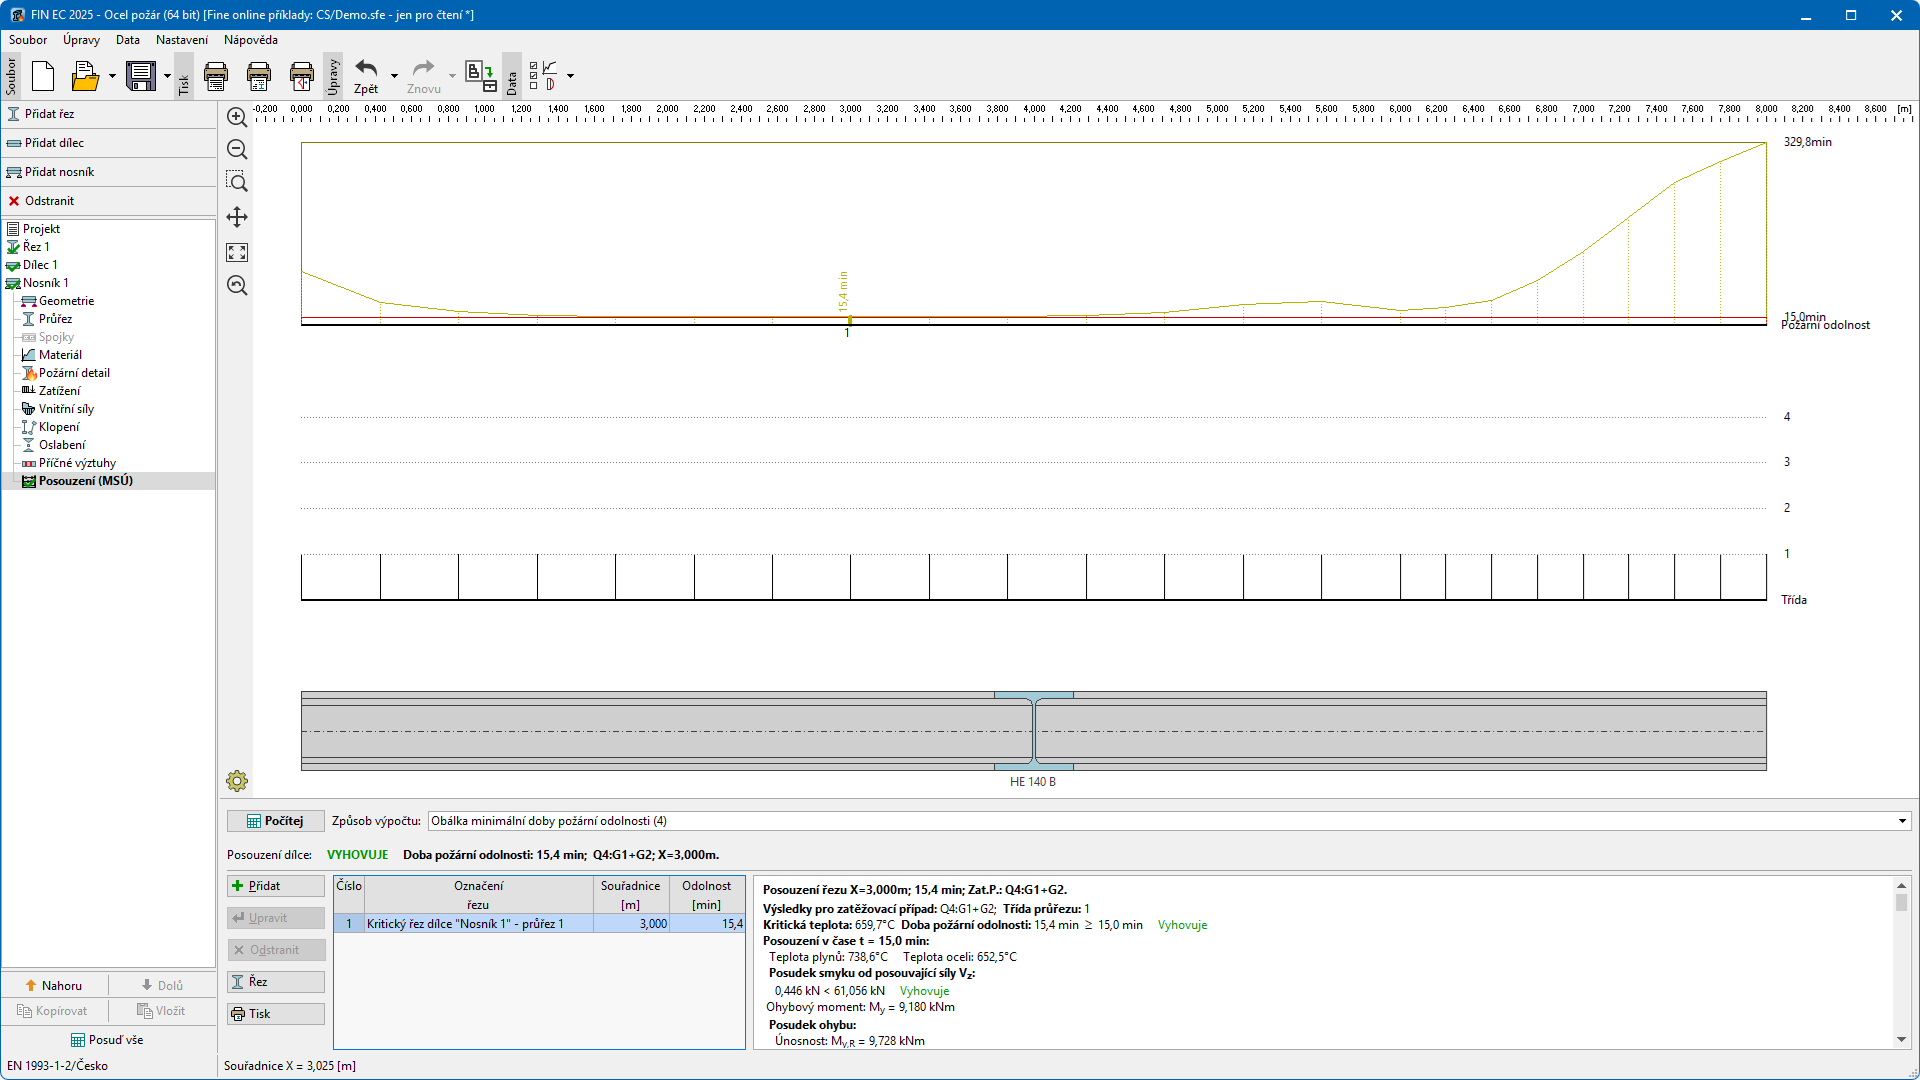The image size is (1920, 1080).
Task: Open the Soubor menu
Action: tap(28, 40)
